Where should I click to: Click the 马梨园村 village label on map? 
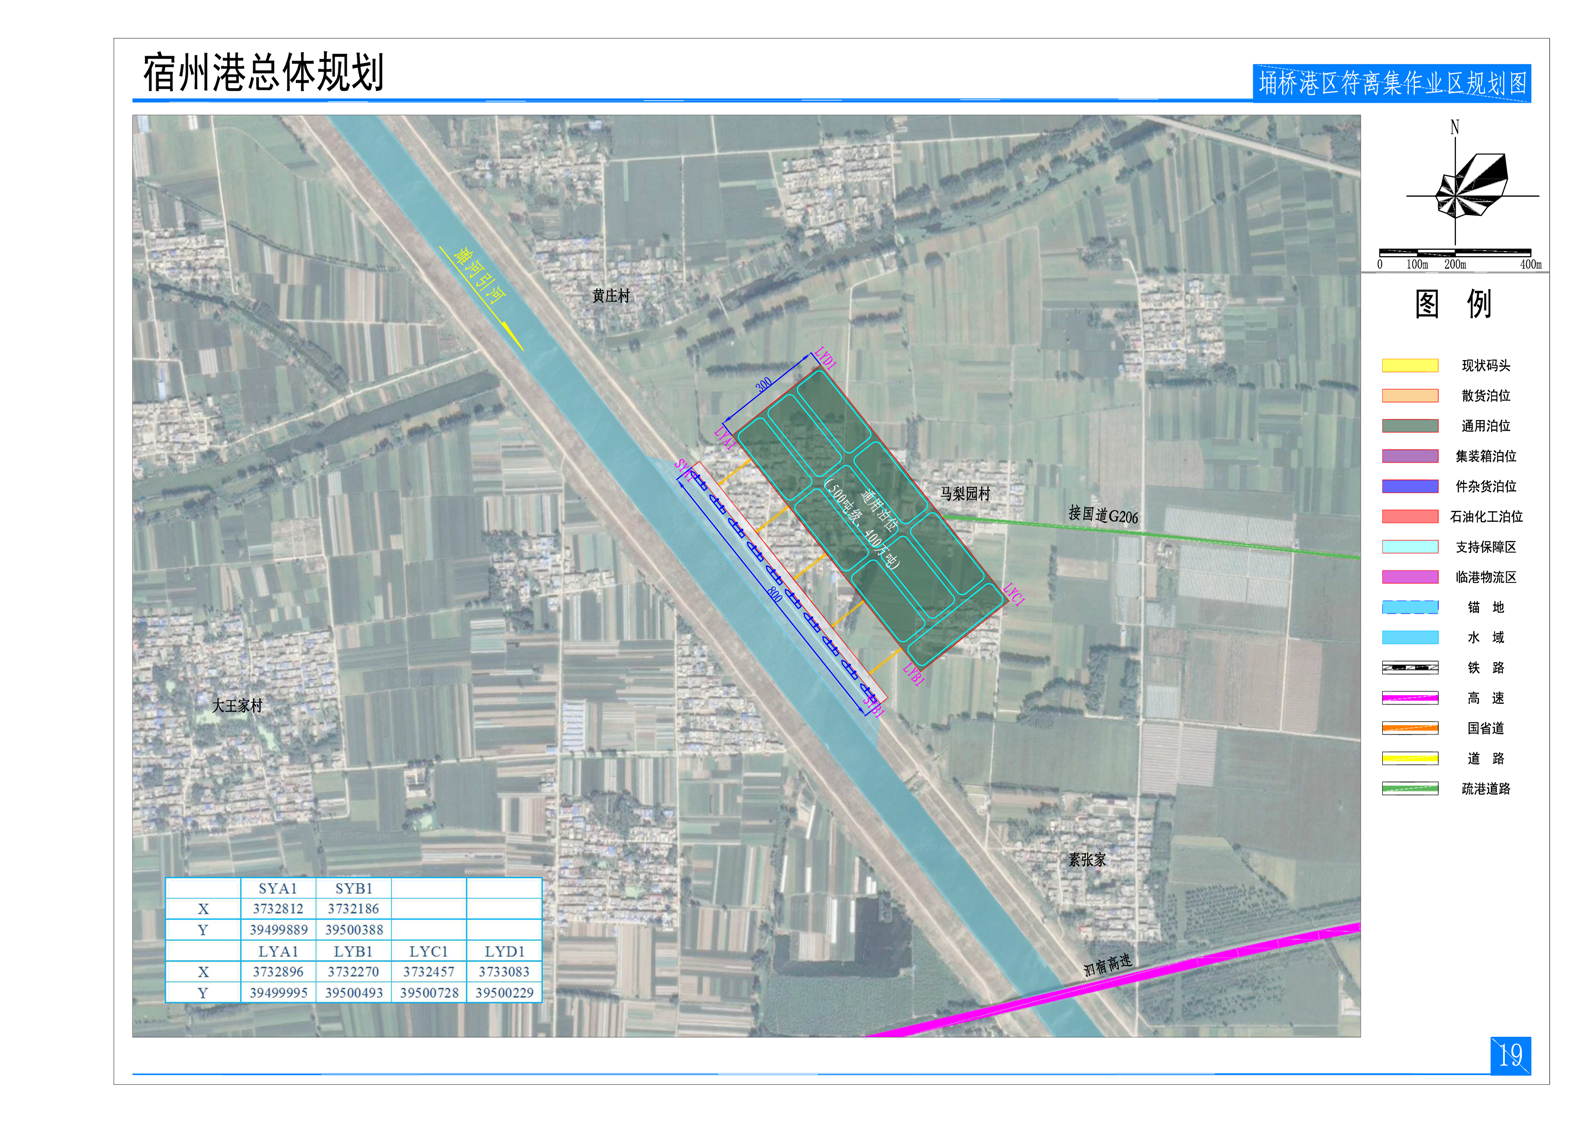(965, 494)
